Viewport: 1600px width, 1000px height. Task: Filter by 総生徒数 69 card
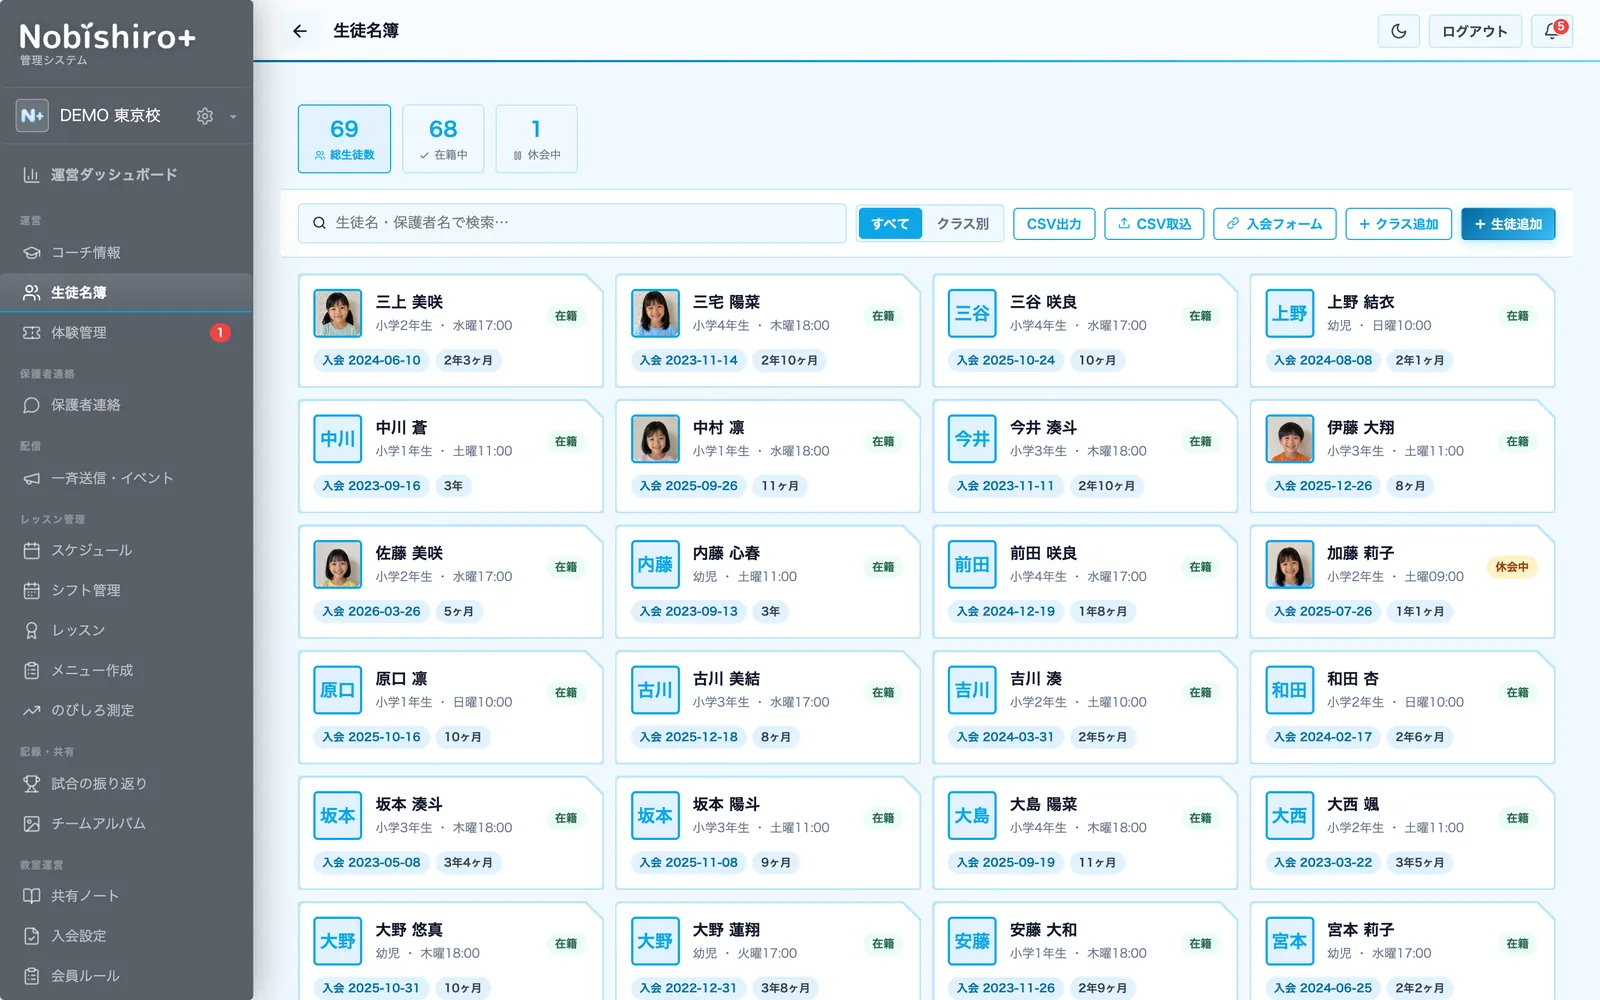pyautogui.click(x=344, y=139)
